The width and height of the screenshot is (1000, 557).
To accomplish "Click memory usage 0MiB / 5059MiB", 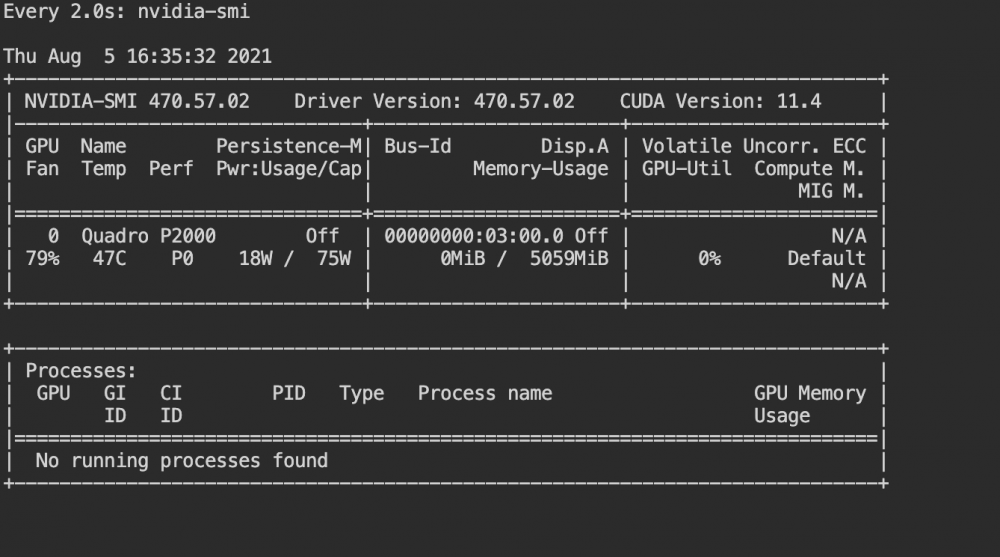I will point(524,258).
